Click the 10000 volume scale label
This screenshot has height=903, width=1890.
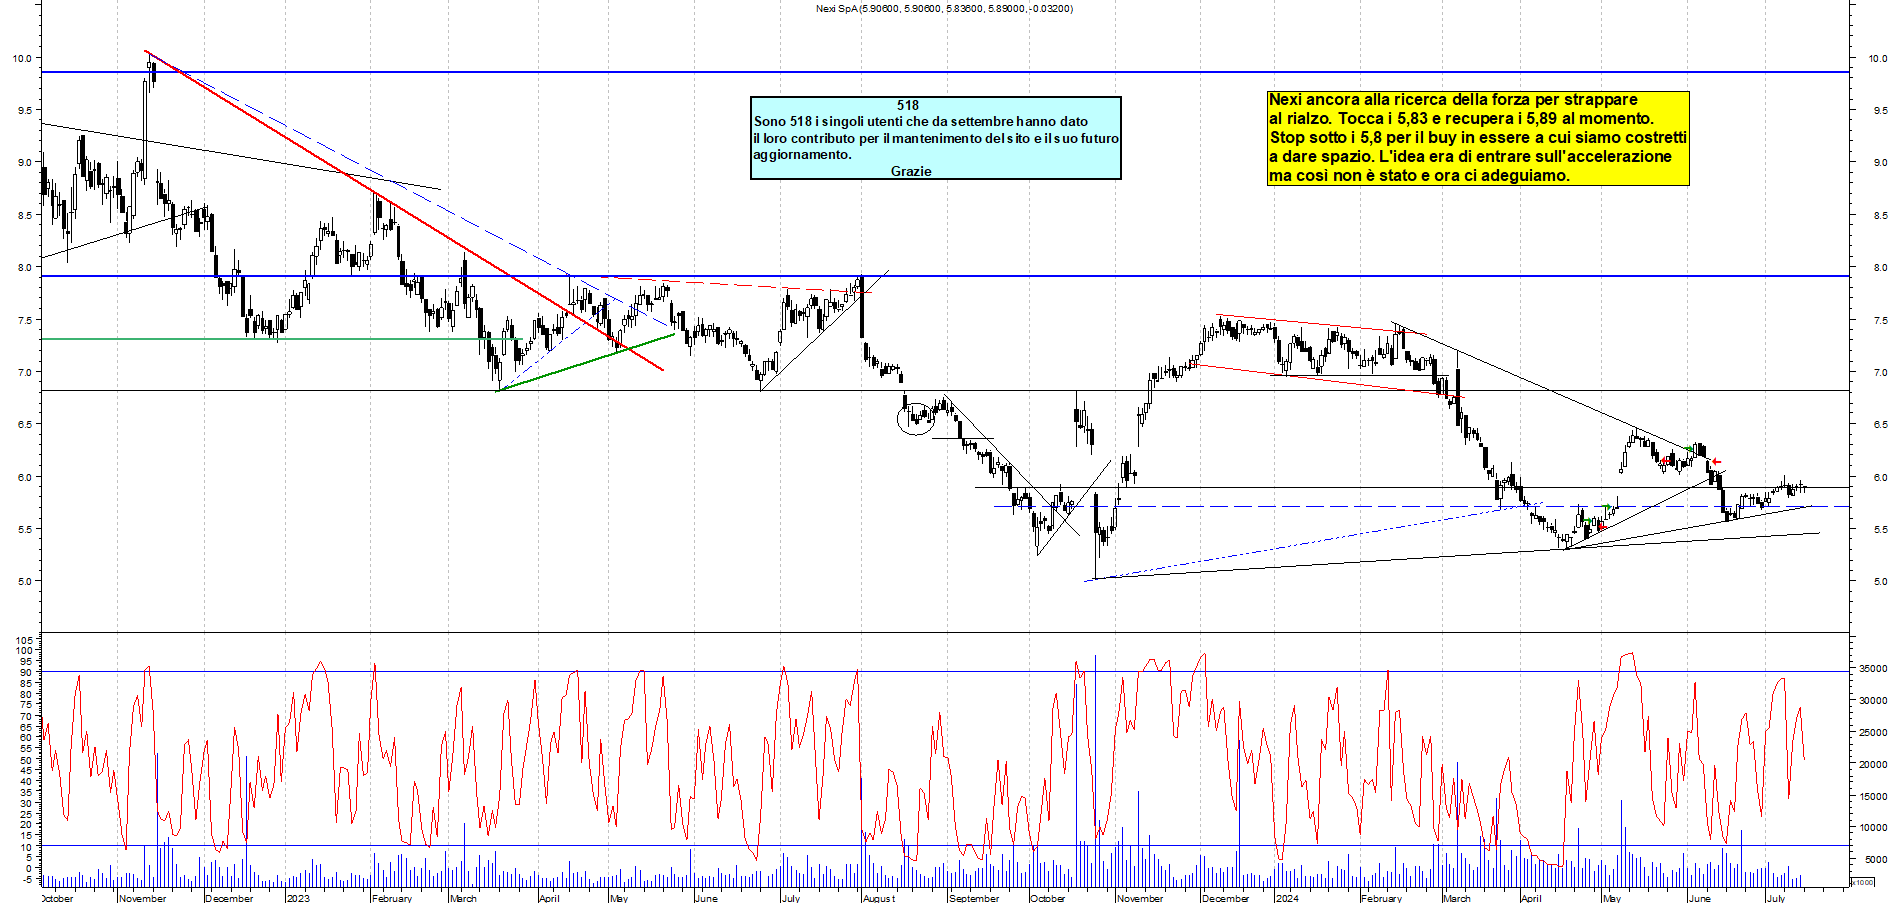[1873, 827]
